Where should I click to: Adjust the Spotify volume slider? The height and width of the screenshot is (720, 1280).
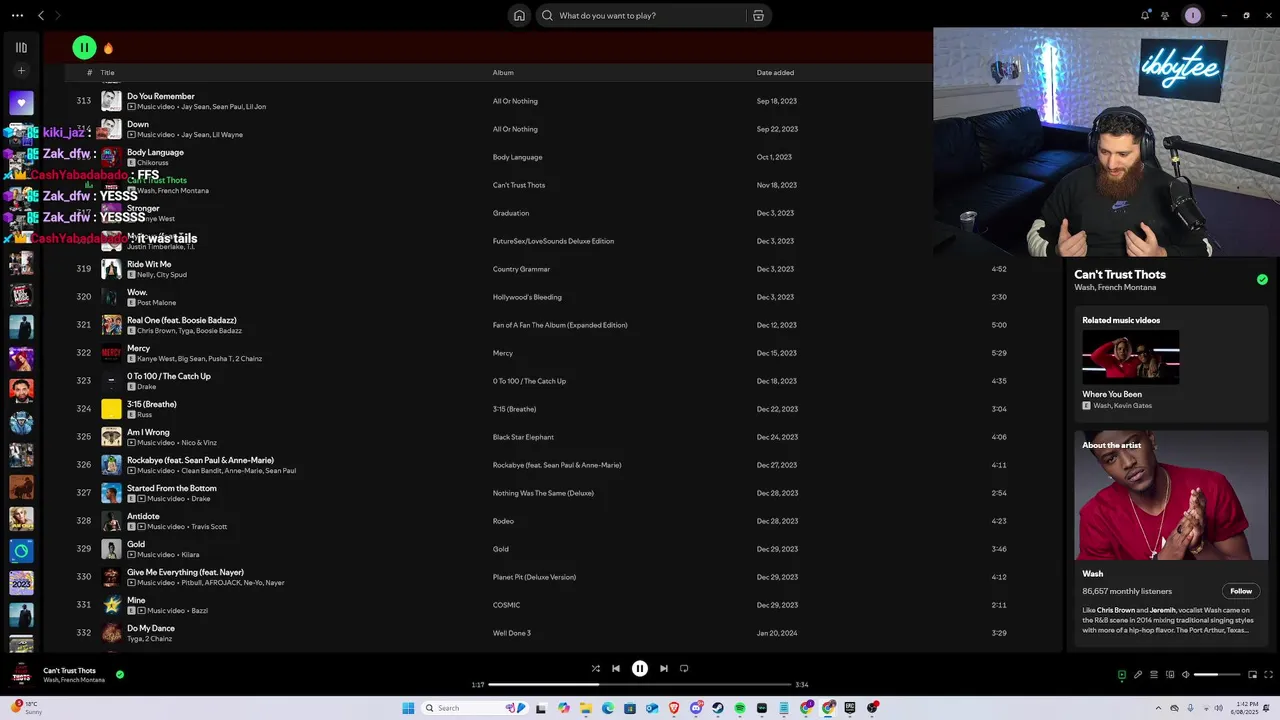(x=1217, y=674)
